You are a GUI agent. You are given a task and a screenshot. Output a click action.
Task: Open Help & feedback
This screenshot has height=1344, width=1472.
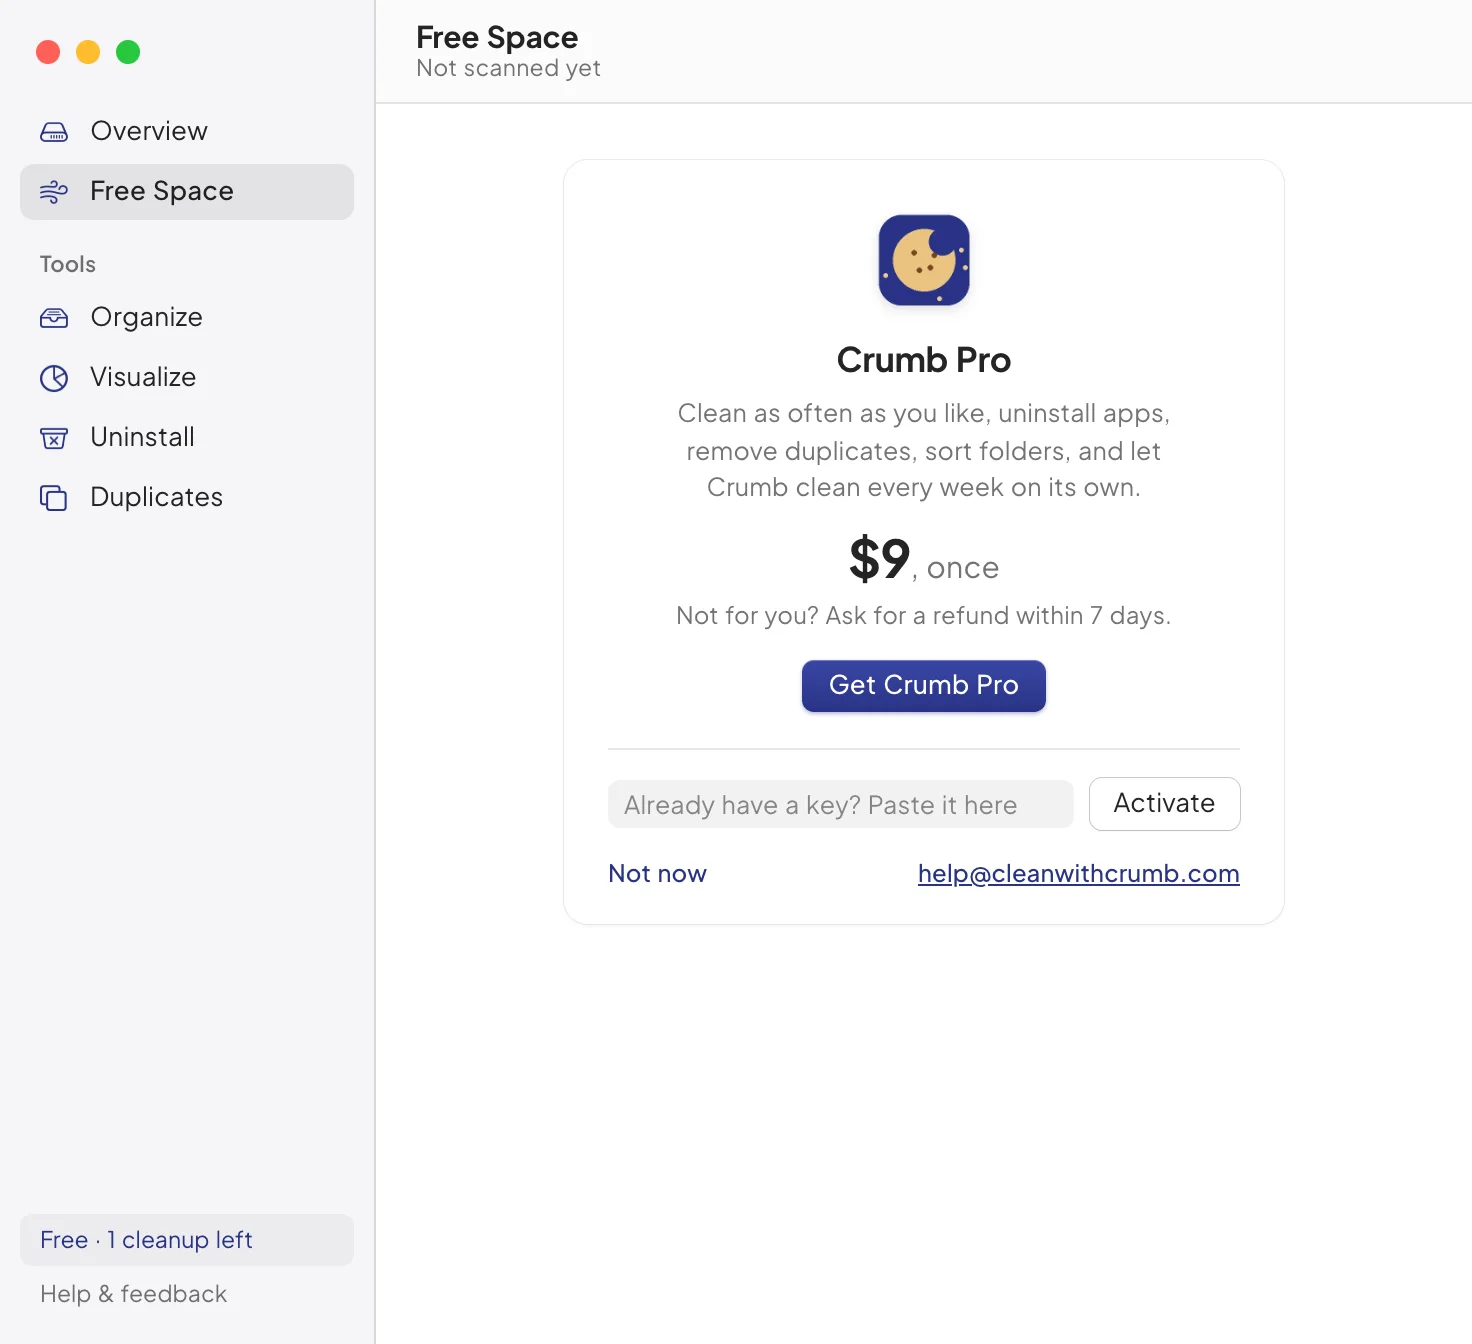[x=134, y=1294]
